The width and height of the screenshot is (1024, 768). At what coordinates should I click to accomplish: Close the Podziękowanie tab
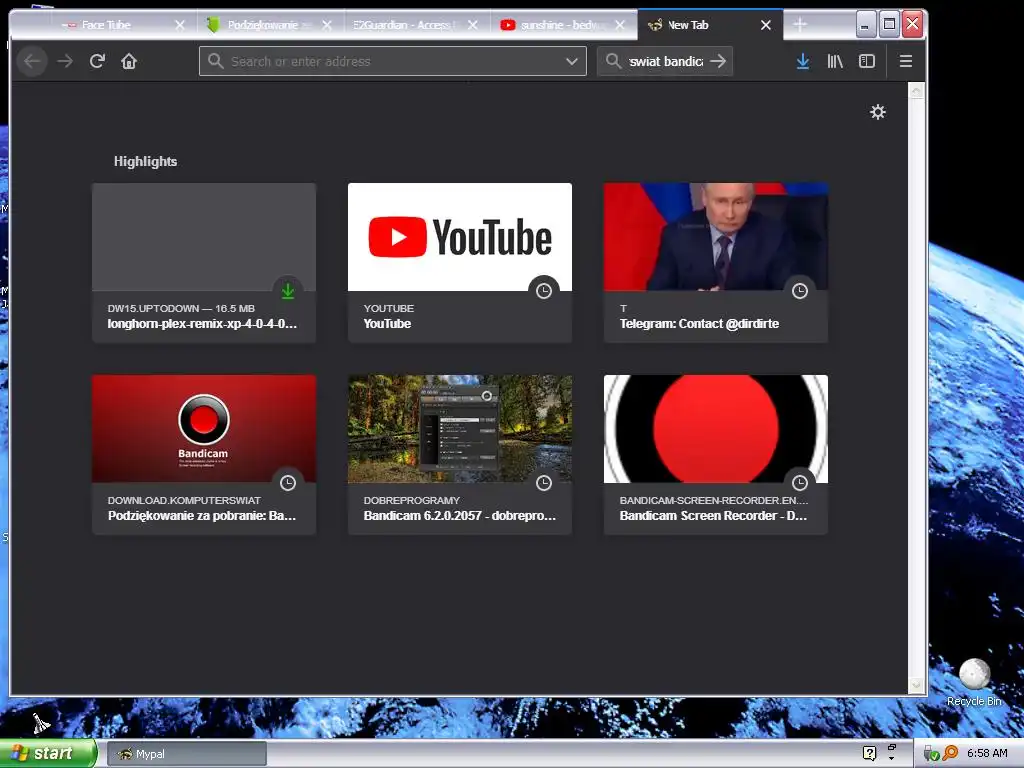(327, 25)
